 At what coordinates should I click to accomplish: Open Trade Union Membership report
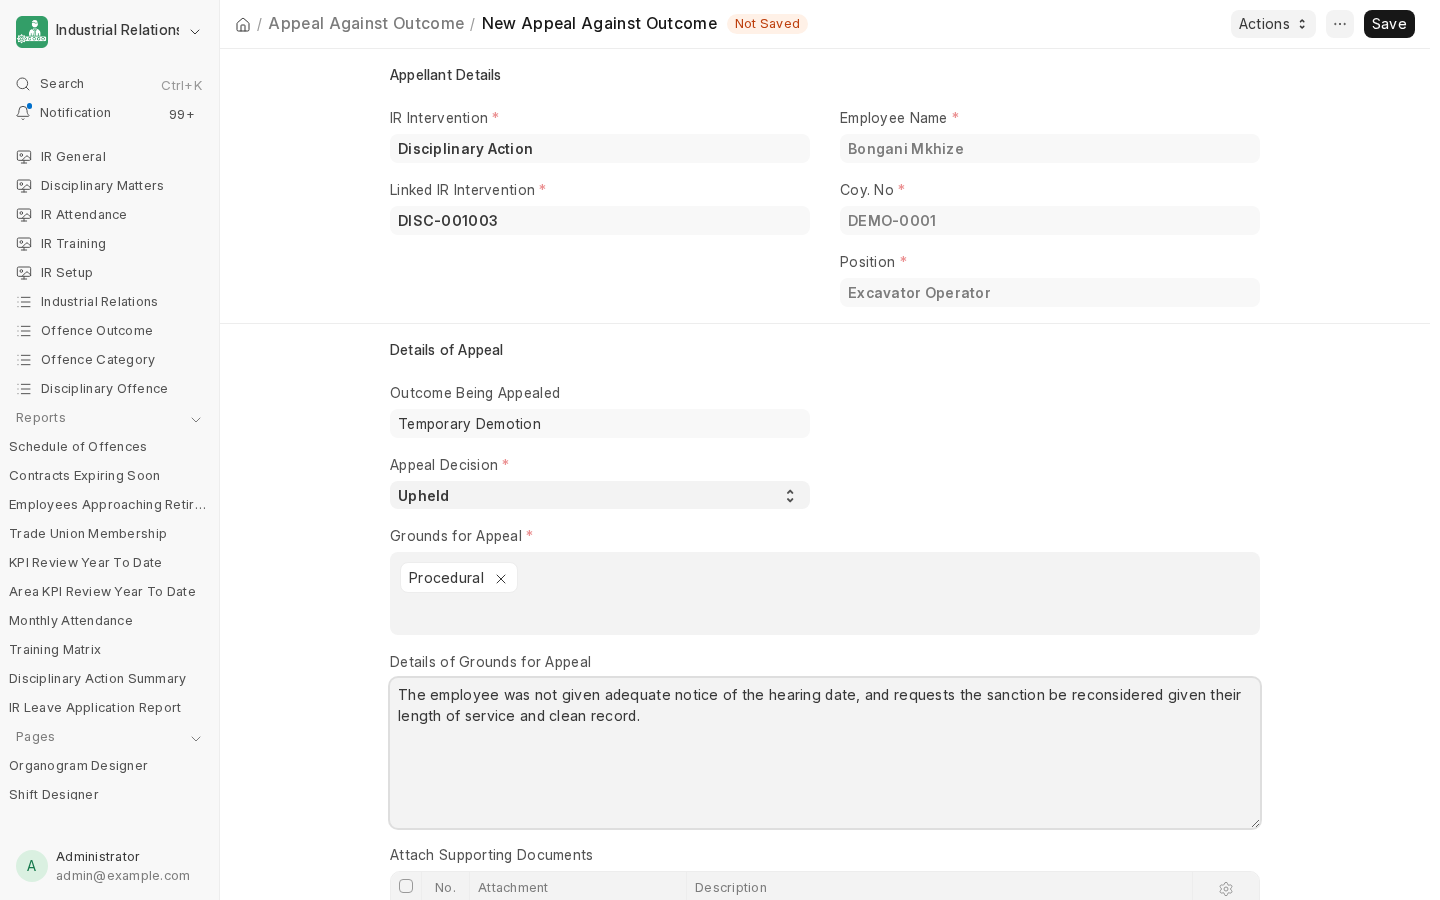(x=88, y=534)
